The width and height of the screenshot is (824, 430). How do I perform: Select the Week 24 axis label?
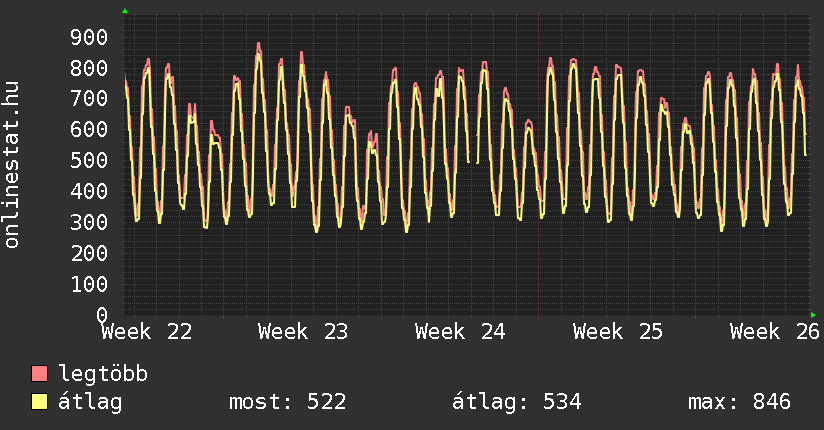pyautogui.click(x=460, y=332)
